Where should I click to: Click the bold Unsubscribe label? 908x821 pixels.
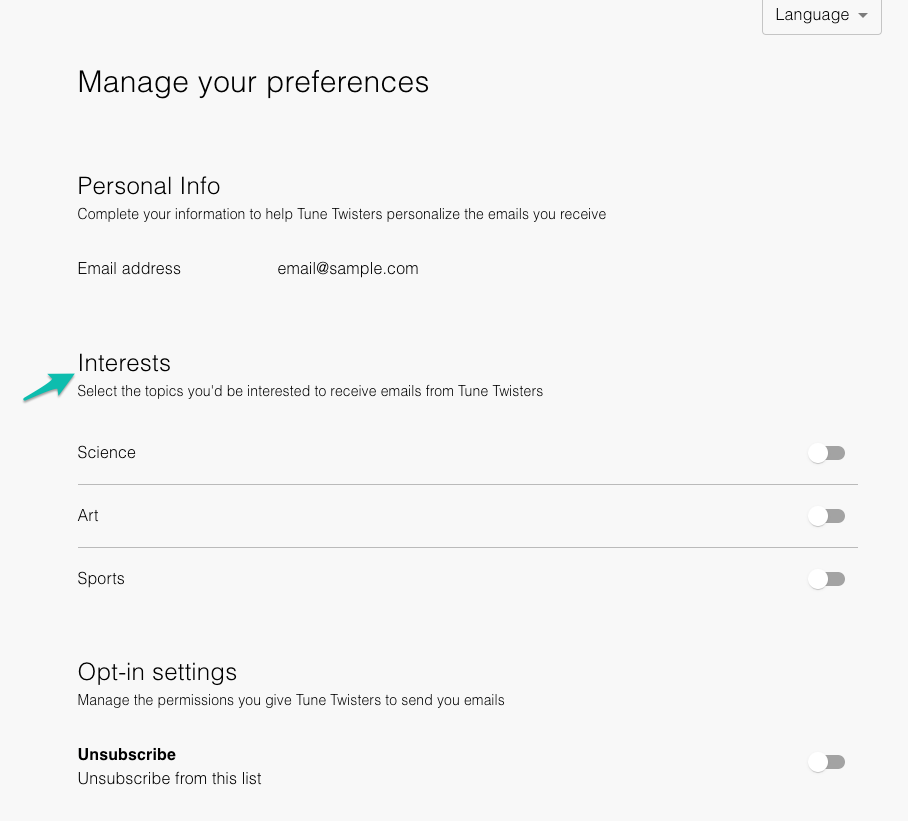(127, 754)
